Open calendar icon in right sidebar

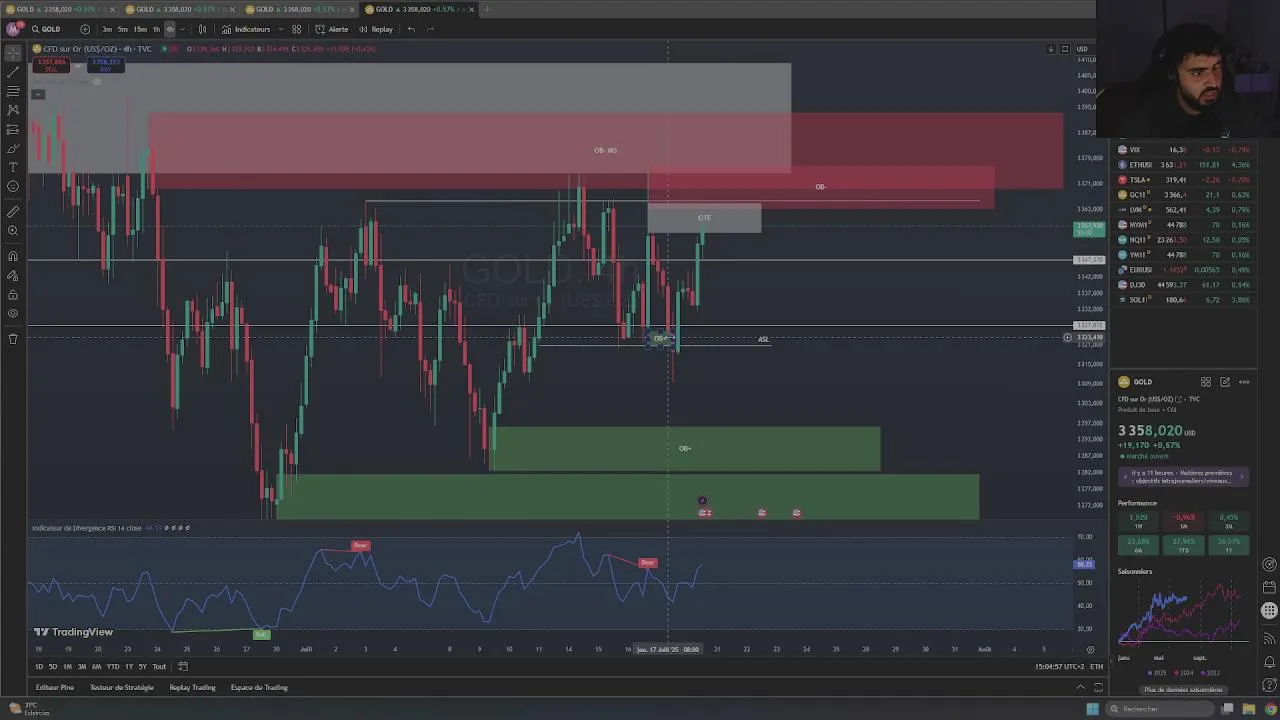(x=1269, y=587)
